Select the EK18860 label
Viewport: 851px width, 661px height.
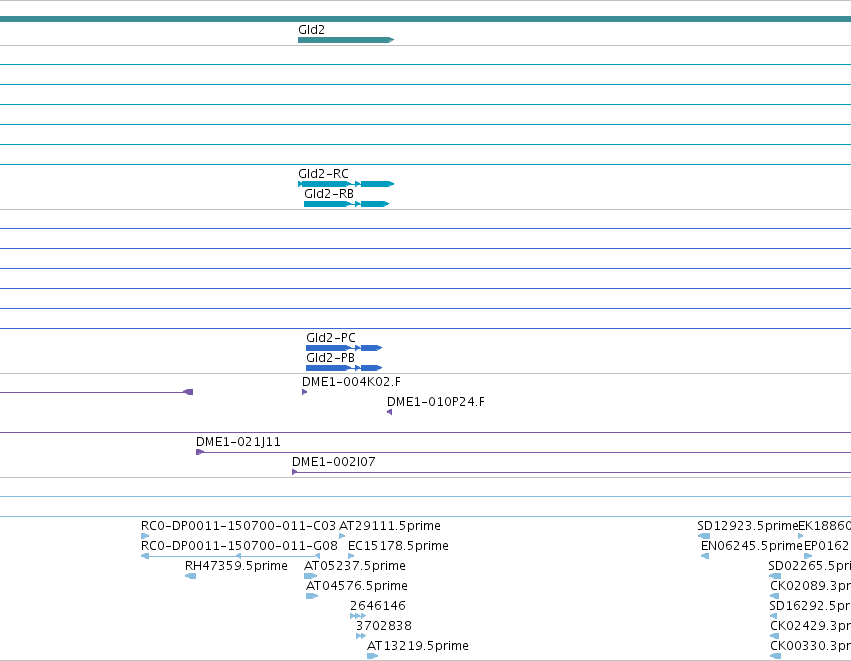[824, 526]
